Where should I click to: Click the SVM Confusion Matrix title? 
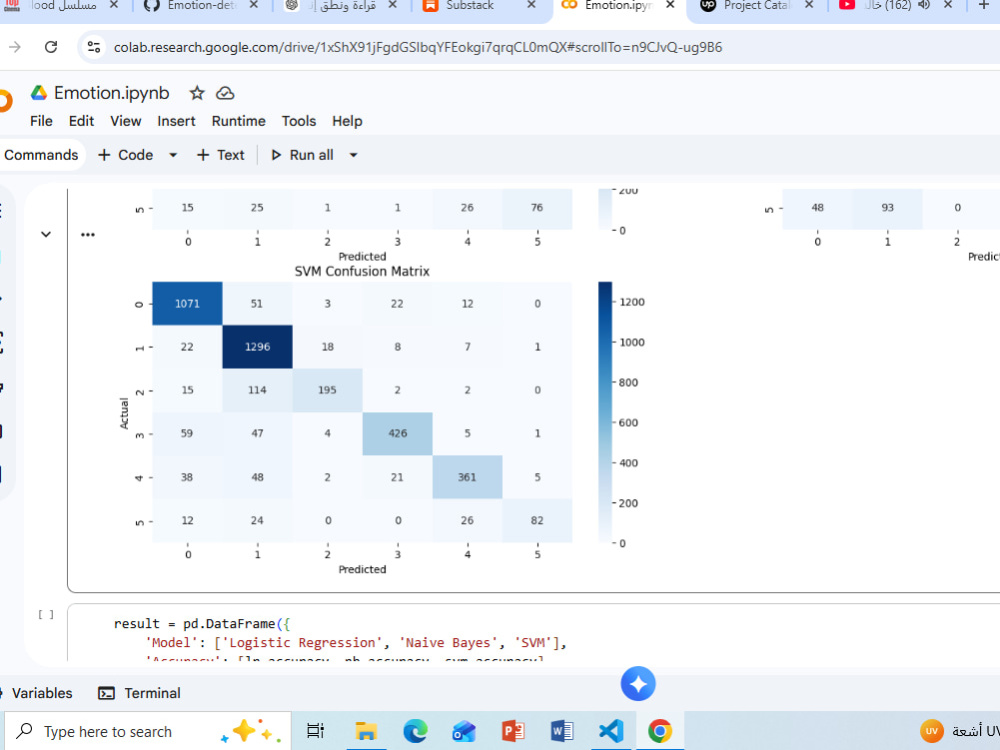362,271
